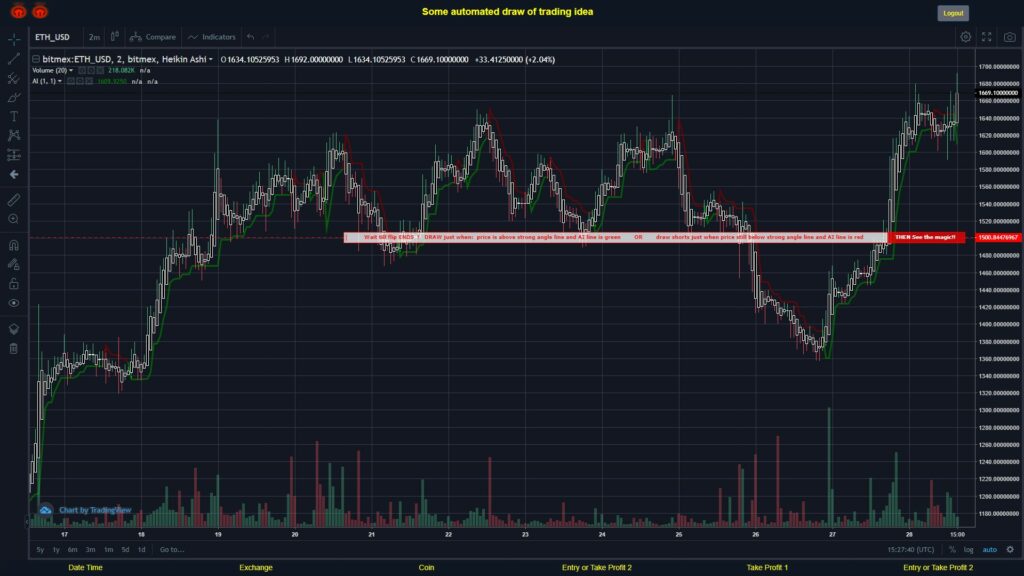This screenshot has height=576, width=1024.
Task: Toggle percentage price scale
Action: [952, 550]
